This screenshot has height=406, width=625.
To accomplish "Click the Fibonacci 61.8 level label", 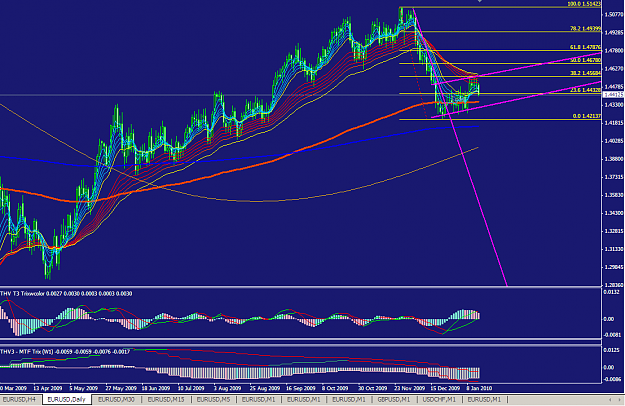I will 585,47.
